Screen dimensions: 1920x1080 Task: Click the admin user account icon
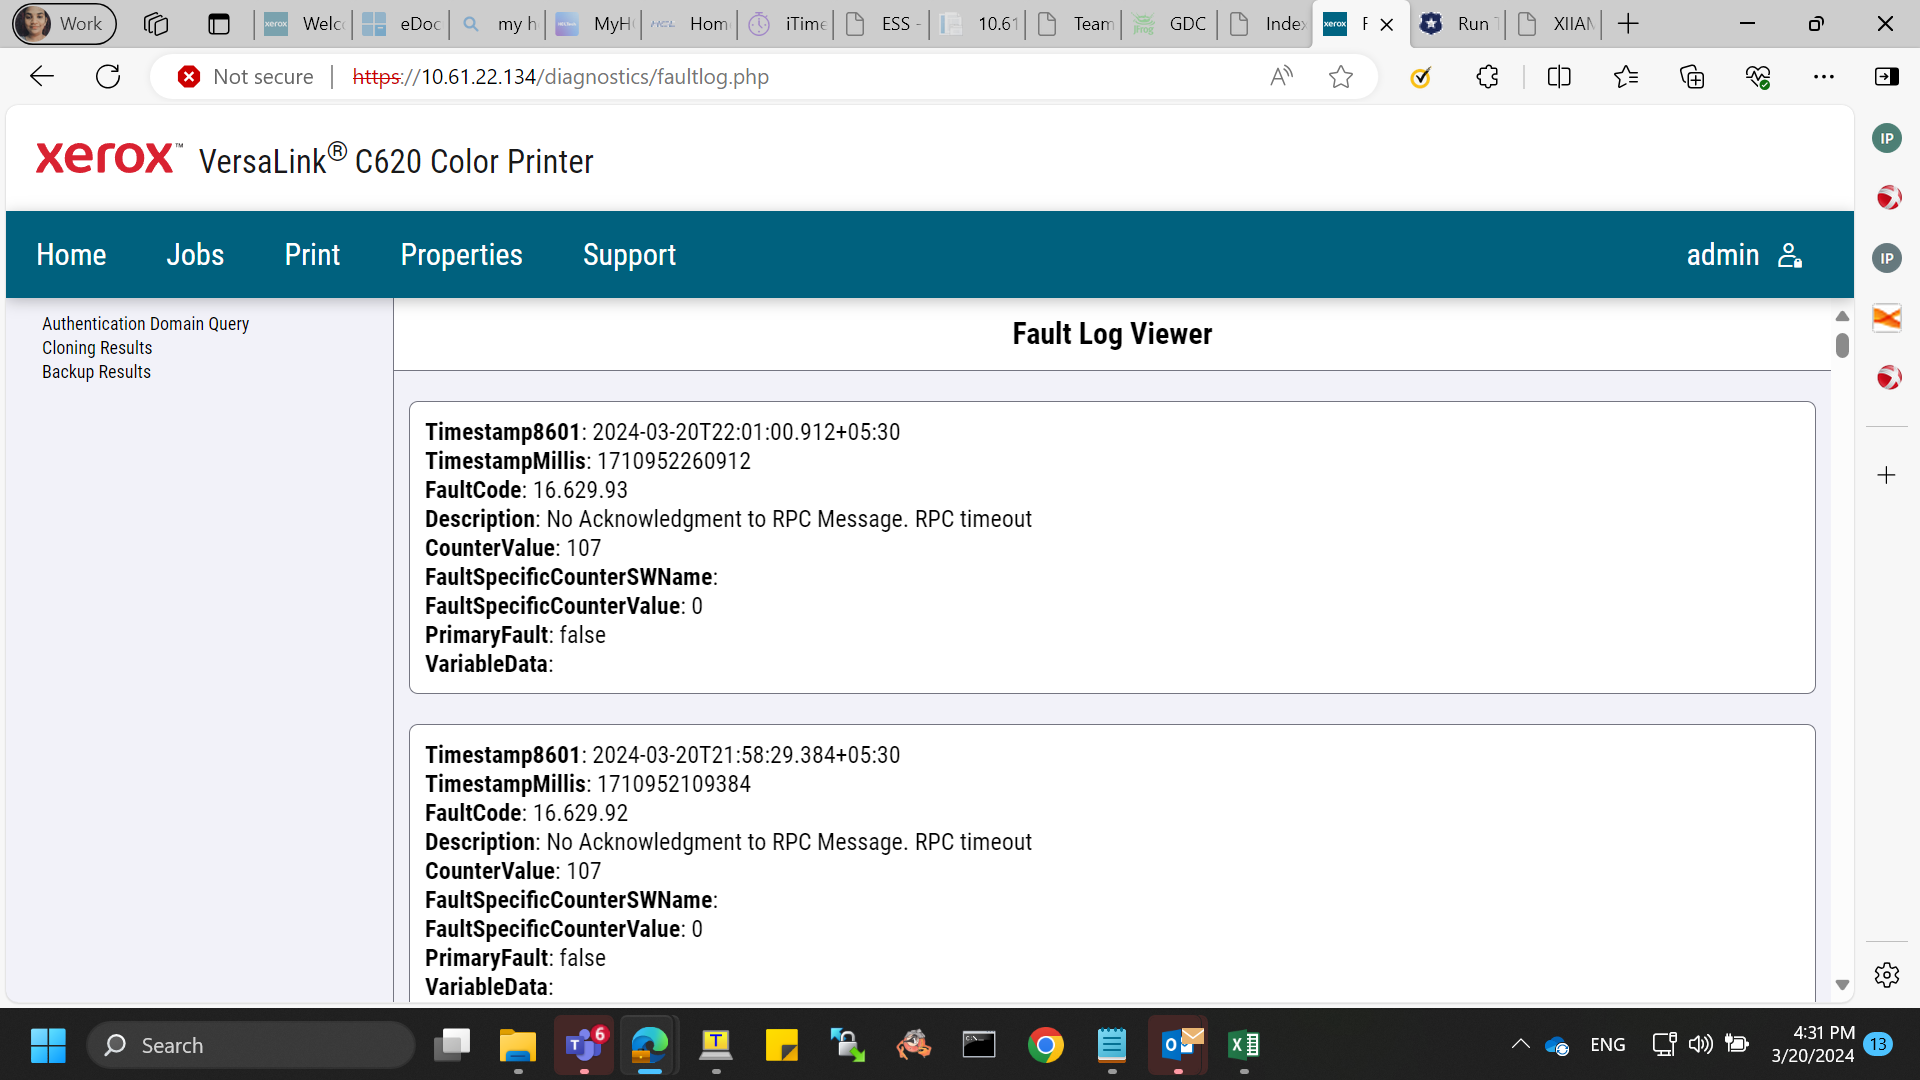1790,255
